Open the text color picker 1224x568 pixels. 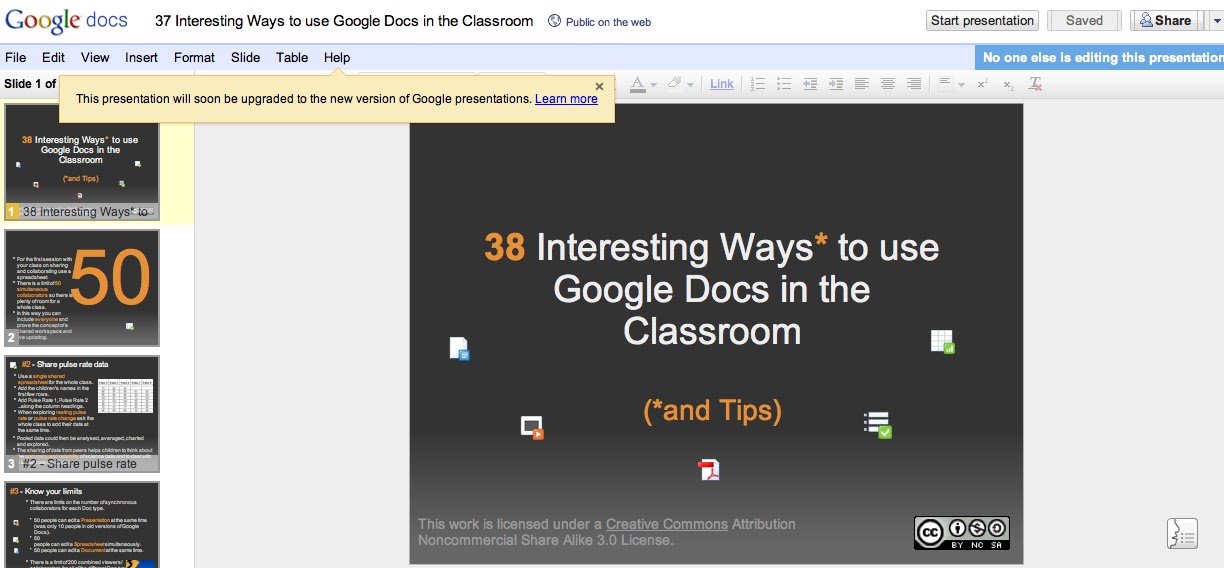click(637, 84)
